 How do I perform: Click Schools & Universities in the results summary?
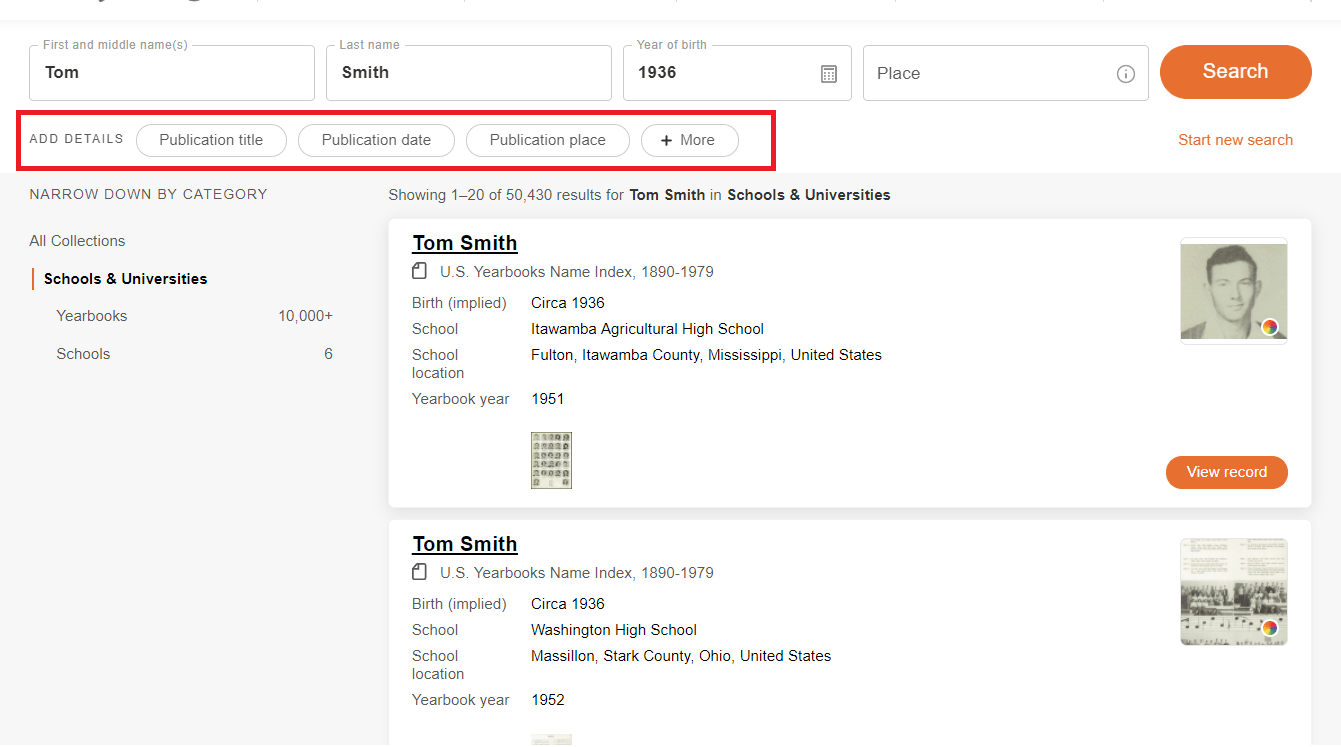point(808,195)
